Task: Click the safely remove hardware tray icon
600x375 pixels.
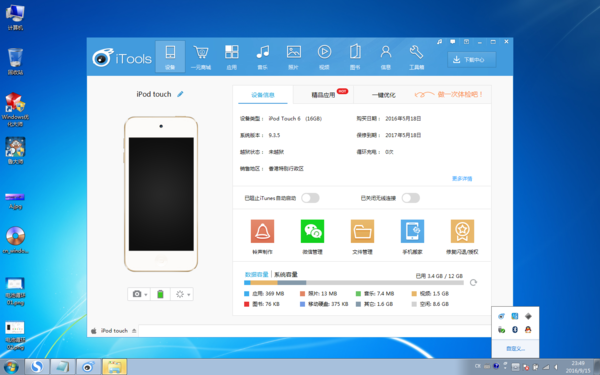Action: [501, 329]
